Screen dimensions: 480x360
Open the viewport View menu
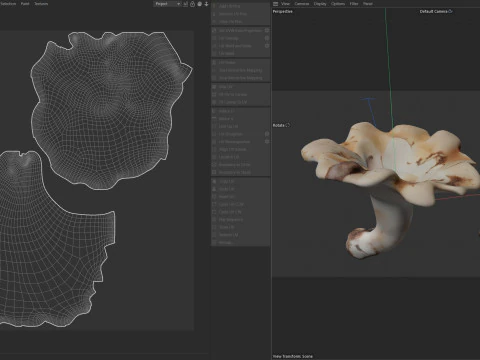click(285, 4)
